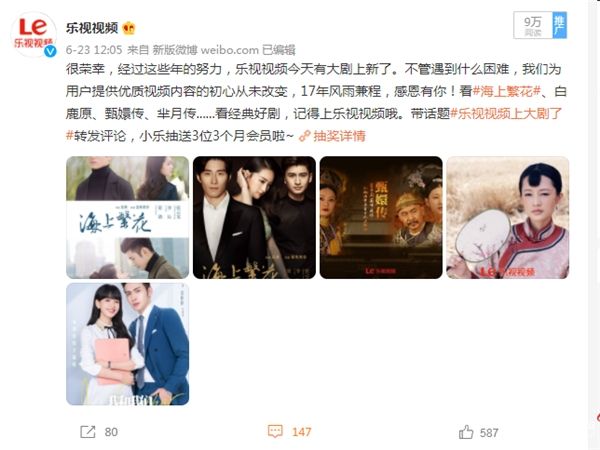Click the repost share icon
This screenshot has height=450, width=600.
(88, 432)
